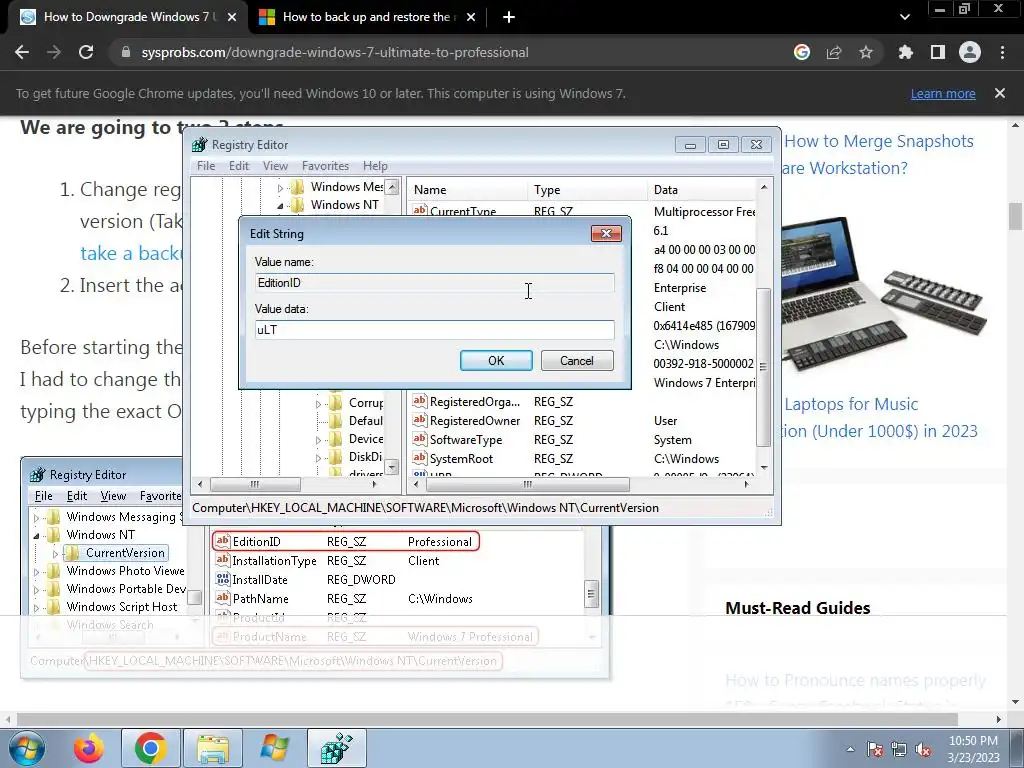Open Windows Explorer from the taskbar

[x=213, y=748]
